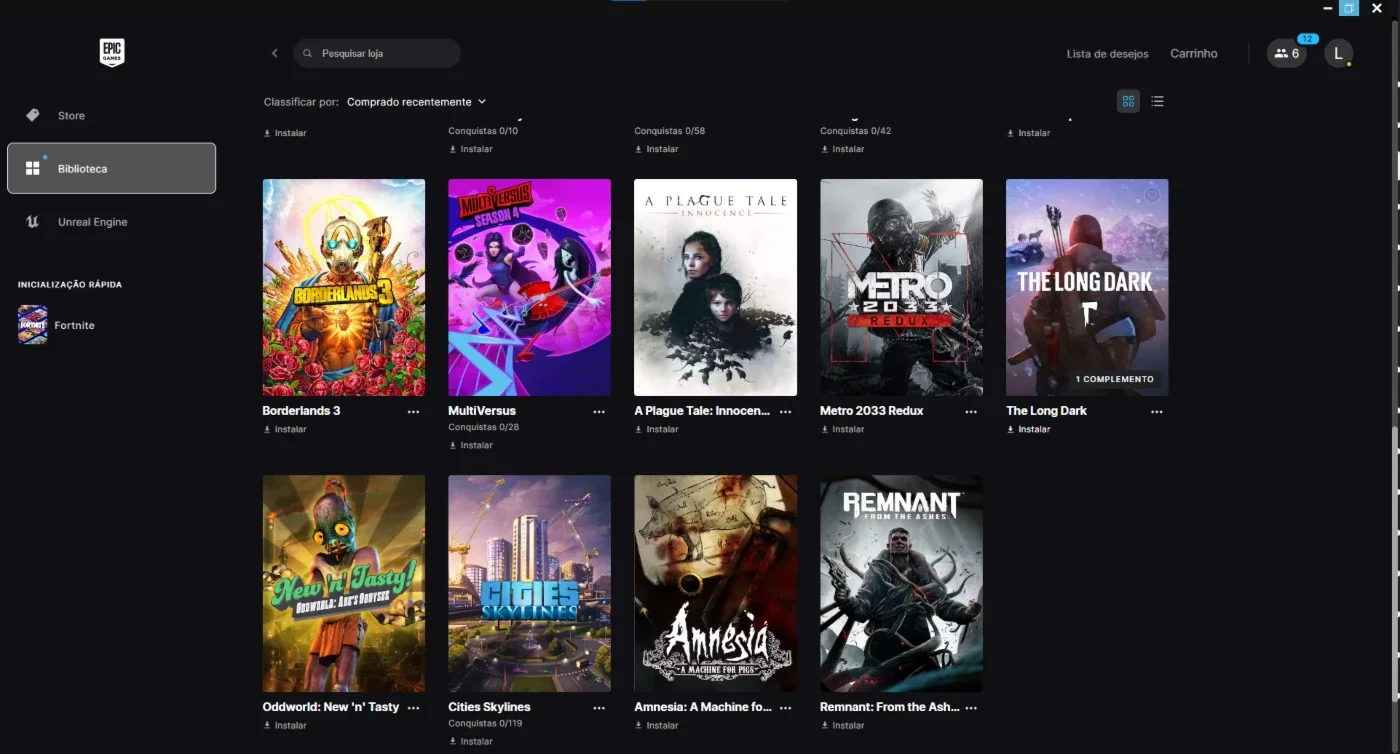Open Borderlands 3 more options menu
Image resolution: width=1400 pixels, height=754 pixels.
413,412
